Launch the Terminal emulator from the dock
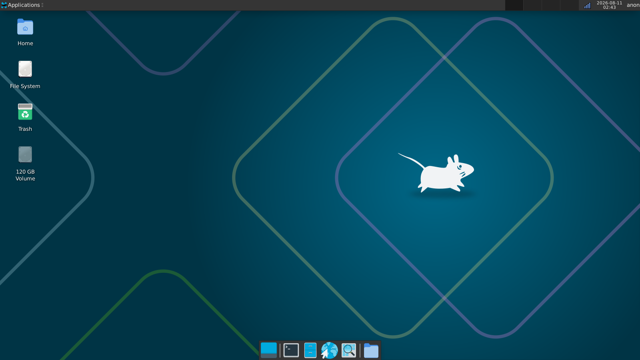Image resolution: width=640 pixels, height=360 pixels. 291,350
